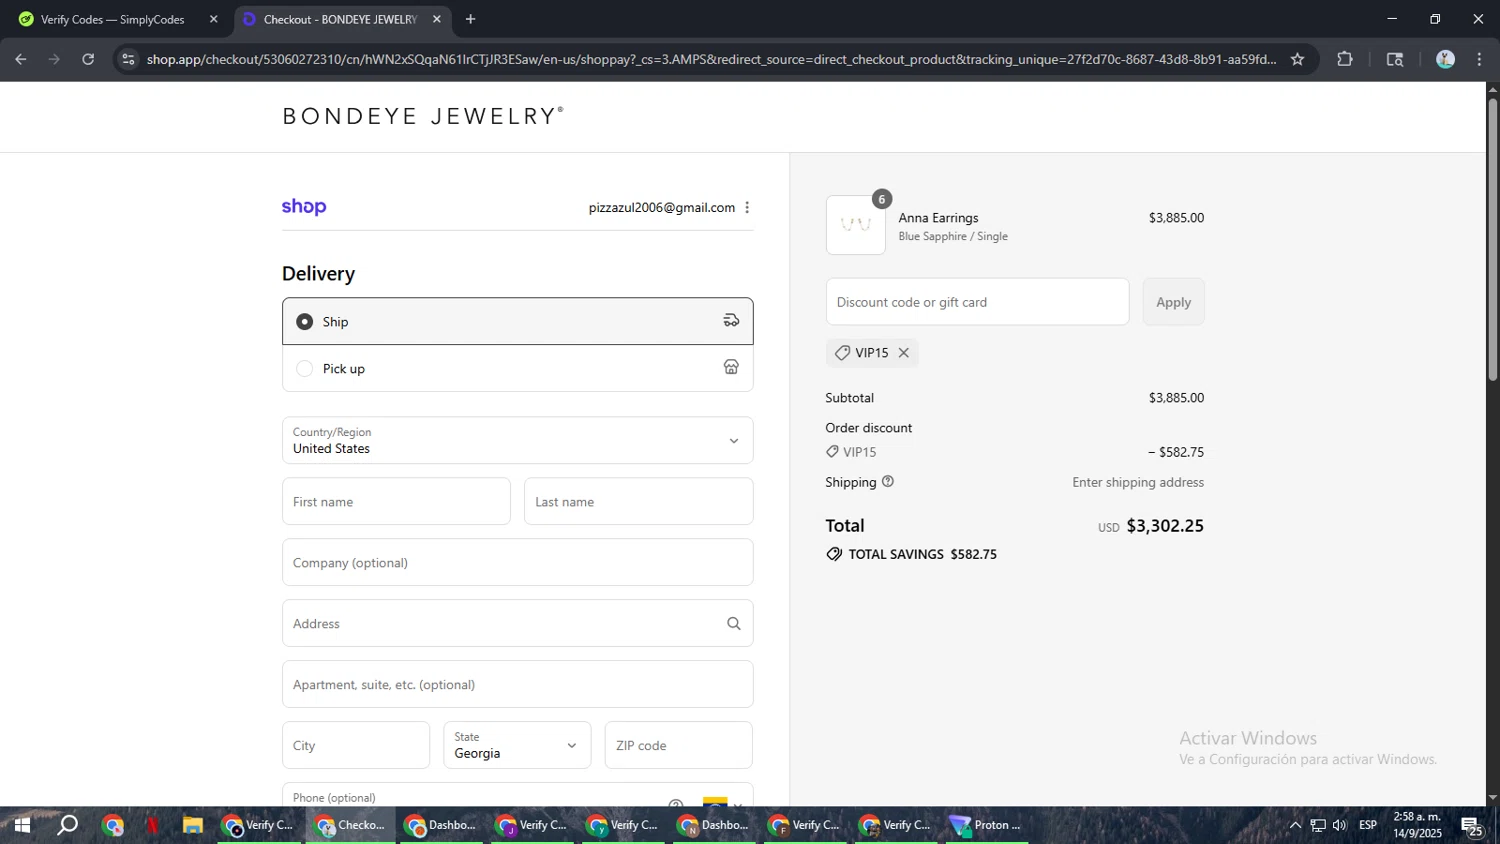Click the VIP15 tag icon under Order discount
The image size is (1500, 844).
click(832, 452)
